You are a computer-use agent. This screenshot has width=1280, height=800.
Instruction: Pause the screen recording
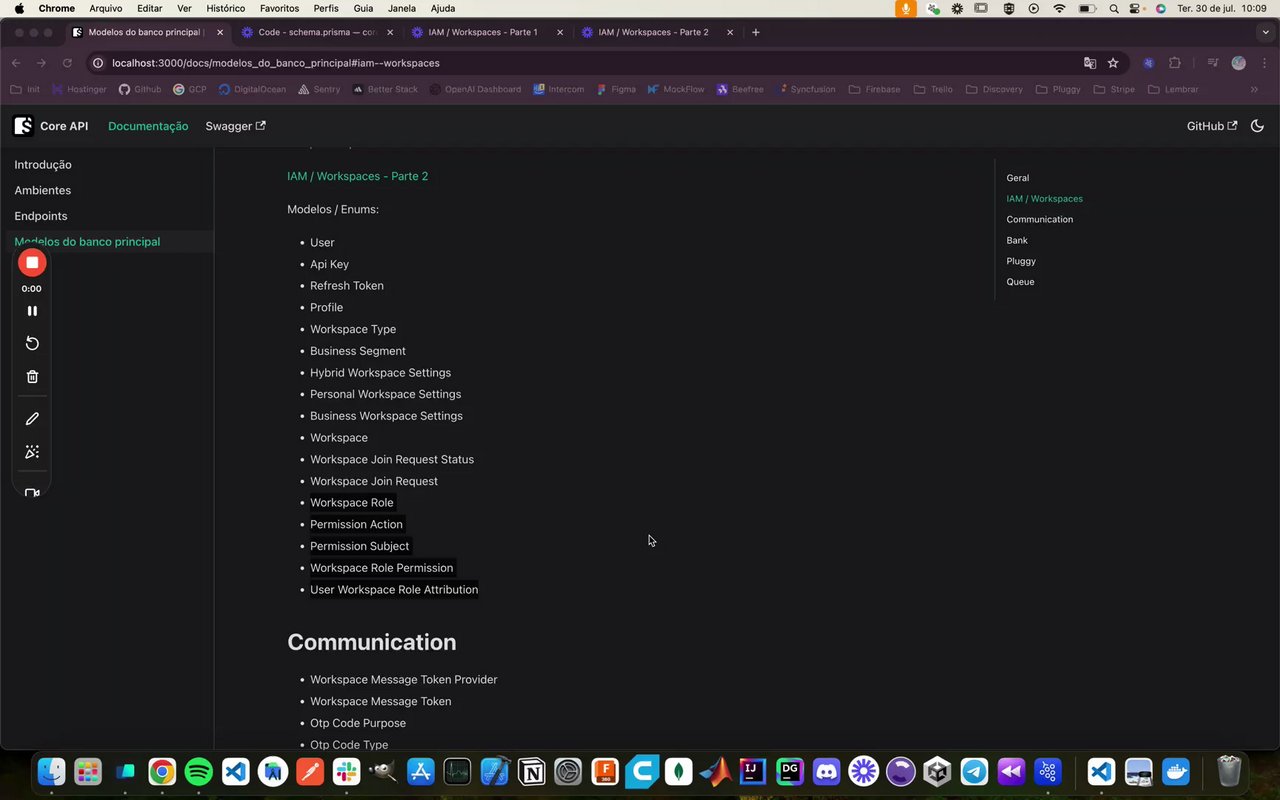(x=32, y=311)
